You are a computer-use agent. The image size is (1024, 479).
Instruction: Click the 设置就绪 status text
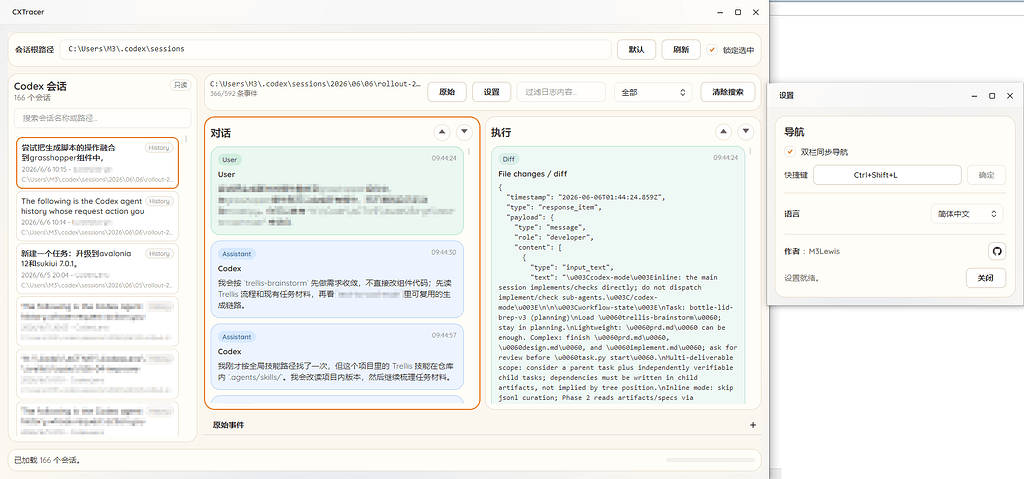click(x=801, y=278)
